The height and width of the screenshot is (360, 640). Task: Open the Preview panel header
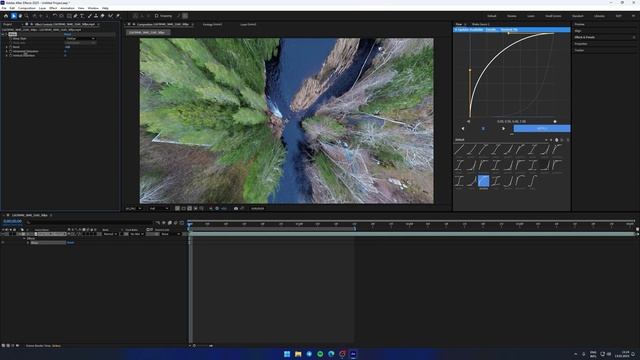tap(579, 24)
